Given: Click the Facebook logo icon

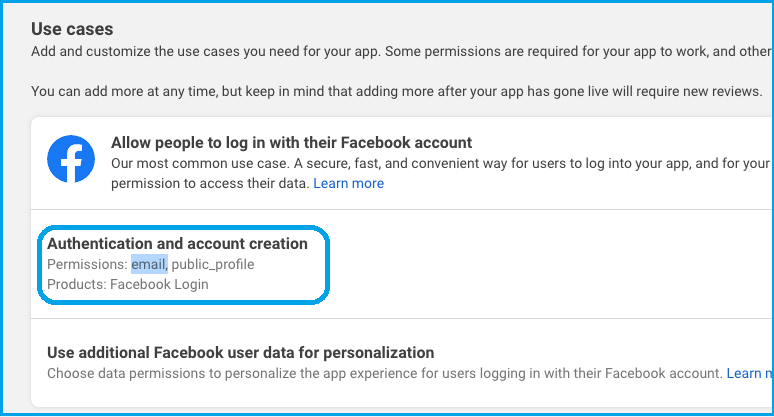Looking at the screenshot, I should coord(71,159).
